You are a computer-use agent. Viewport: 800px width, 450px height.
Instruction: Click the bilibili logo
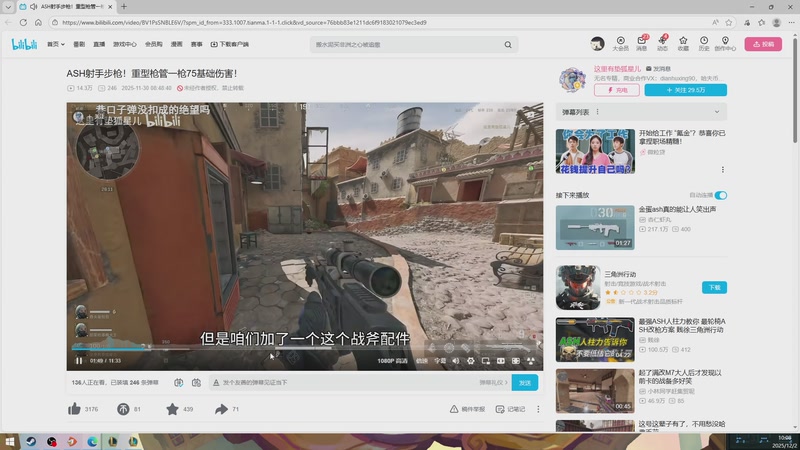click(x=24, y=44)
